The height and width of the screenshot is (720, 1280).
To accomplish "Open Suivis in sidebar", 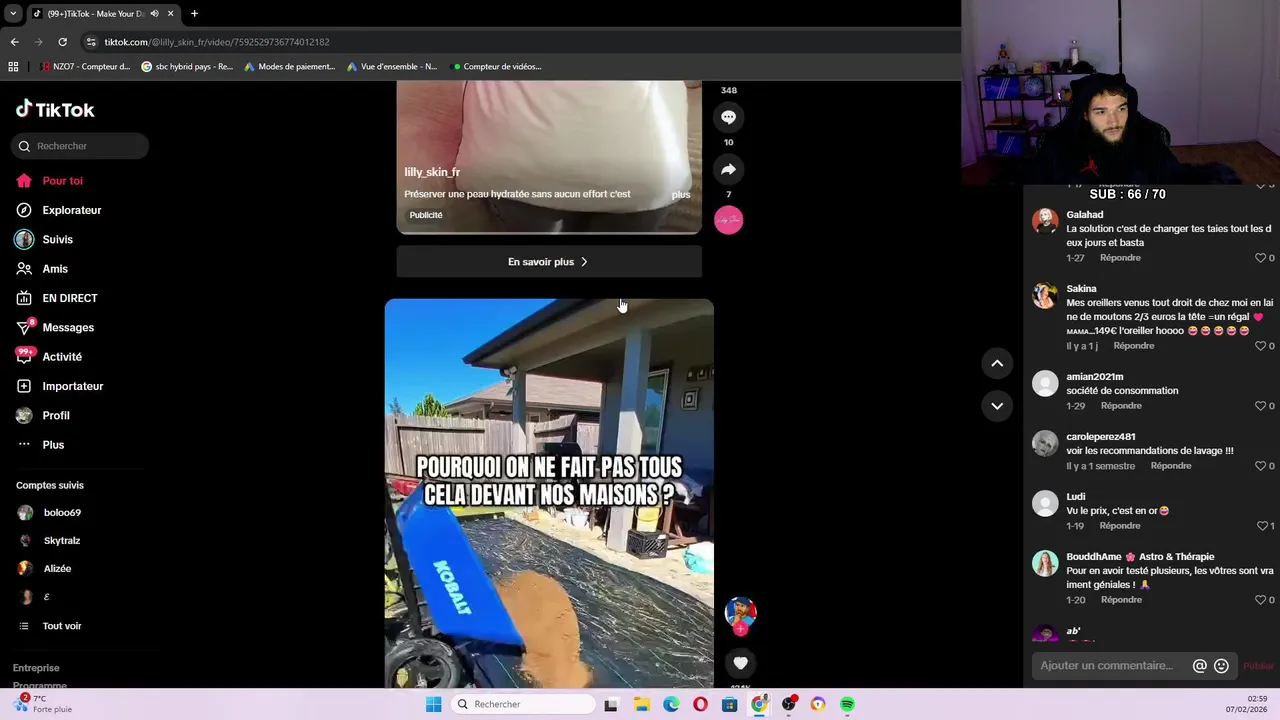I will click(57, 240).
